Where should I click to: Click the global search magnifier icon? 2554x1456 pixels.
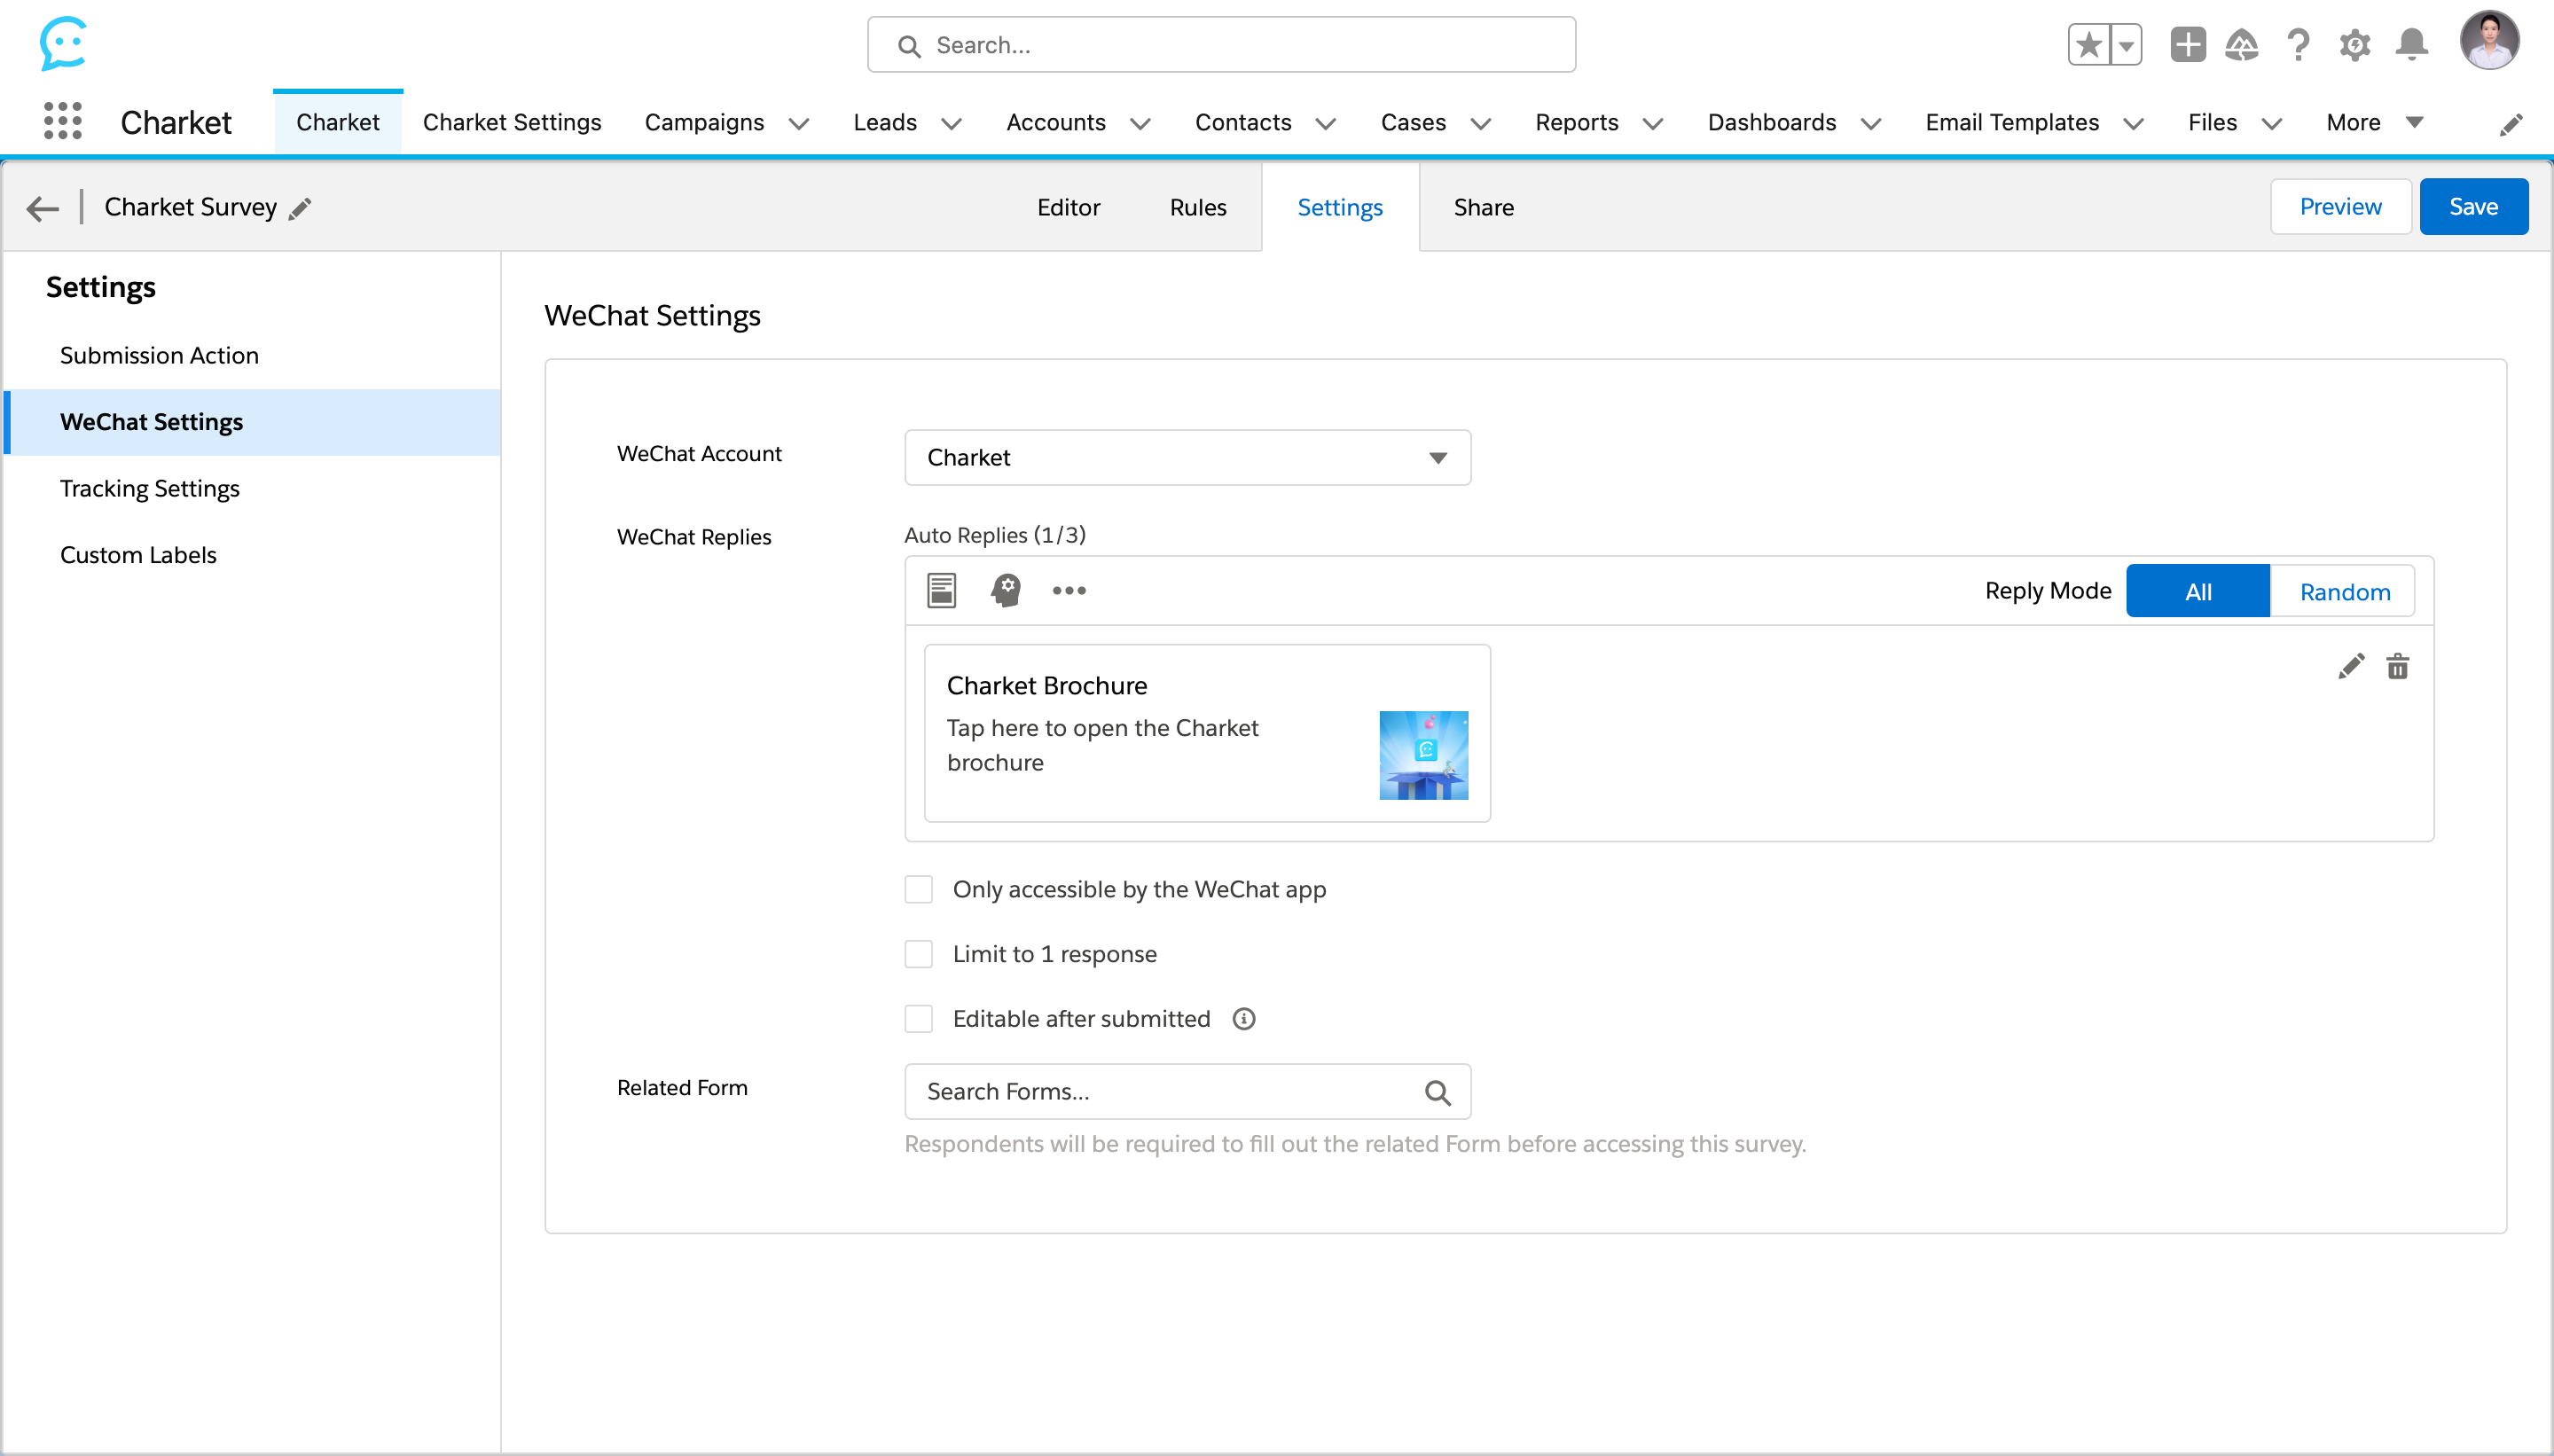[908, 46]
